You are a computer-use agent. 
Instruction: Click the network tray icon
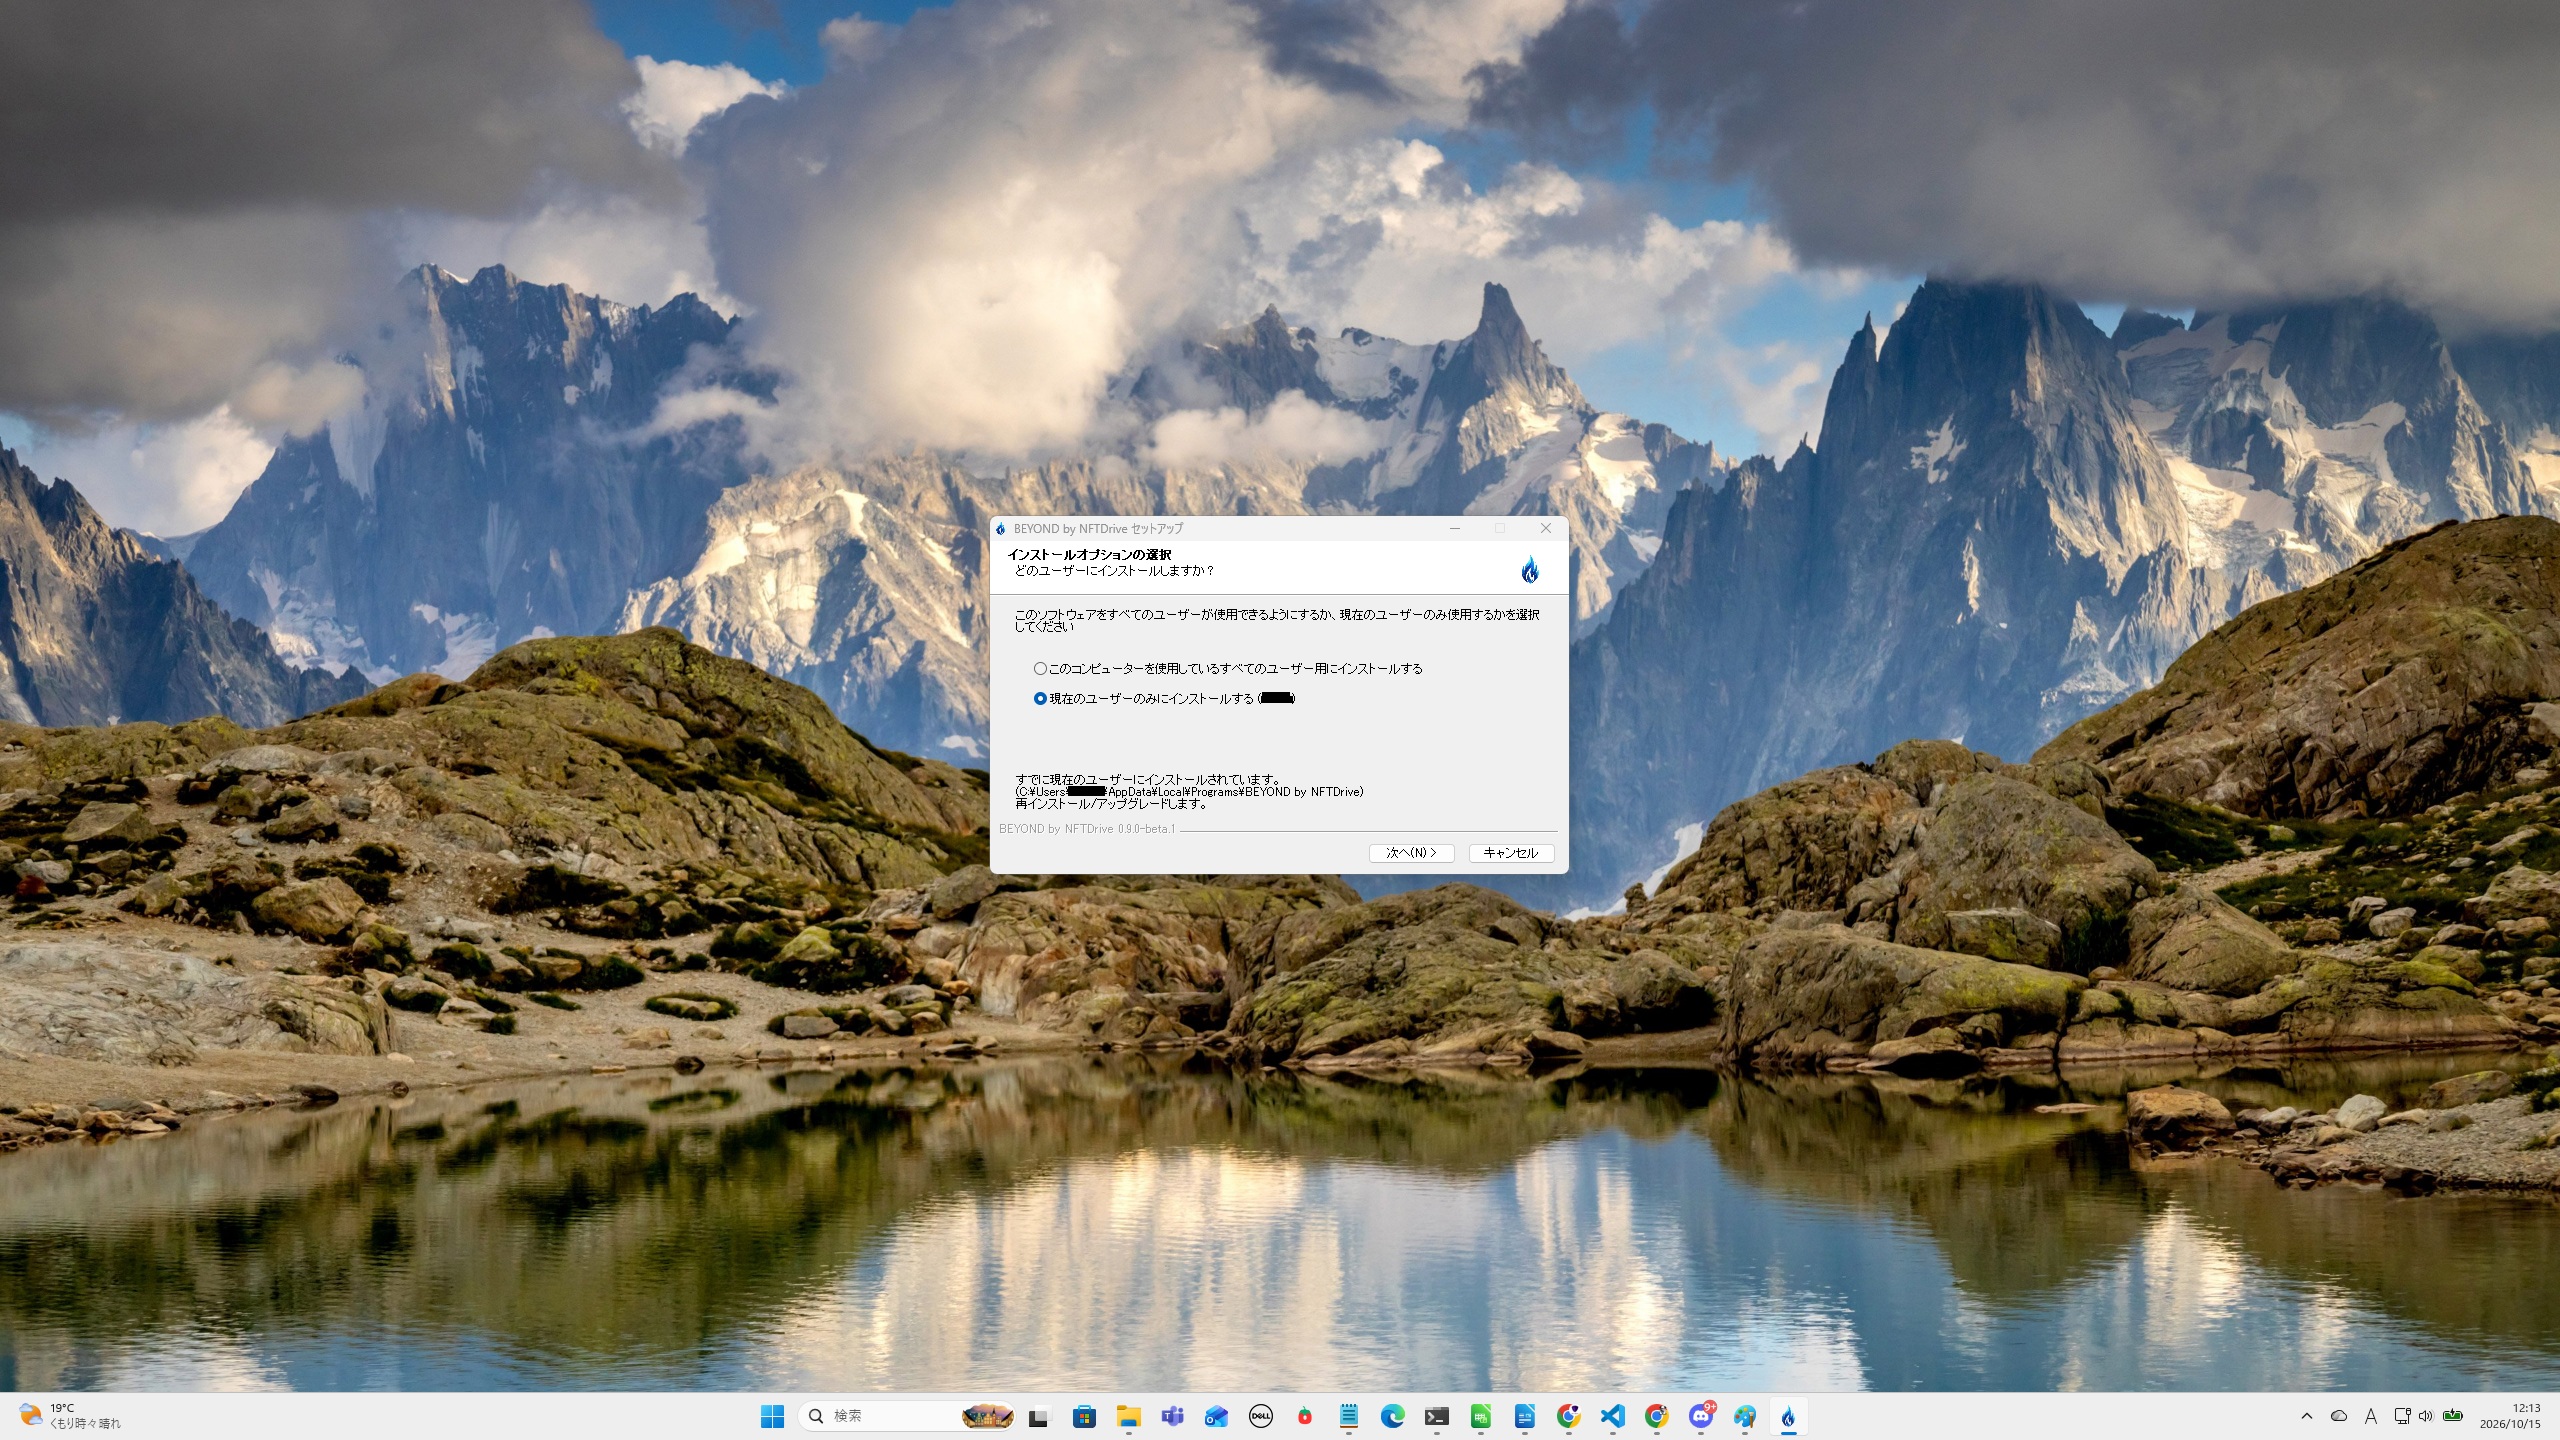coord(2402,1416)
